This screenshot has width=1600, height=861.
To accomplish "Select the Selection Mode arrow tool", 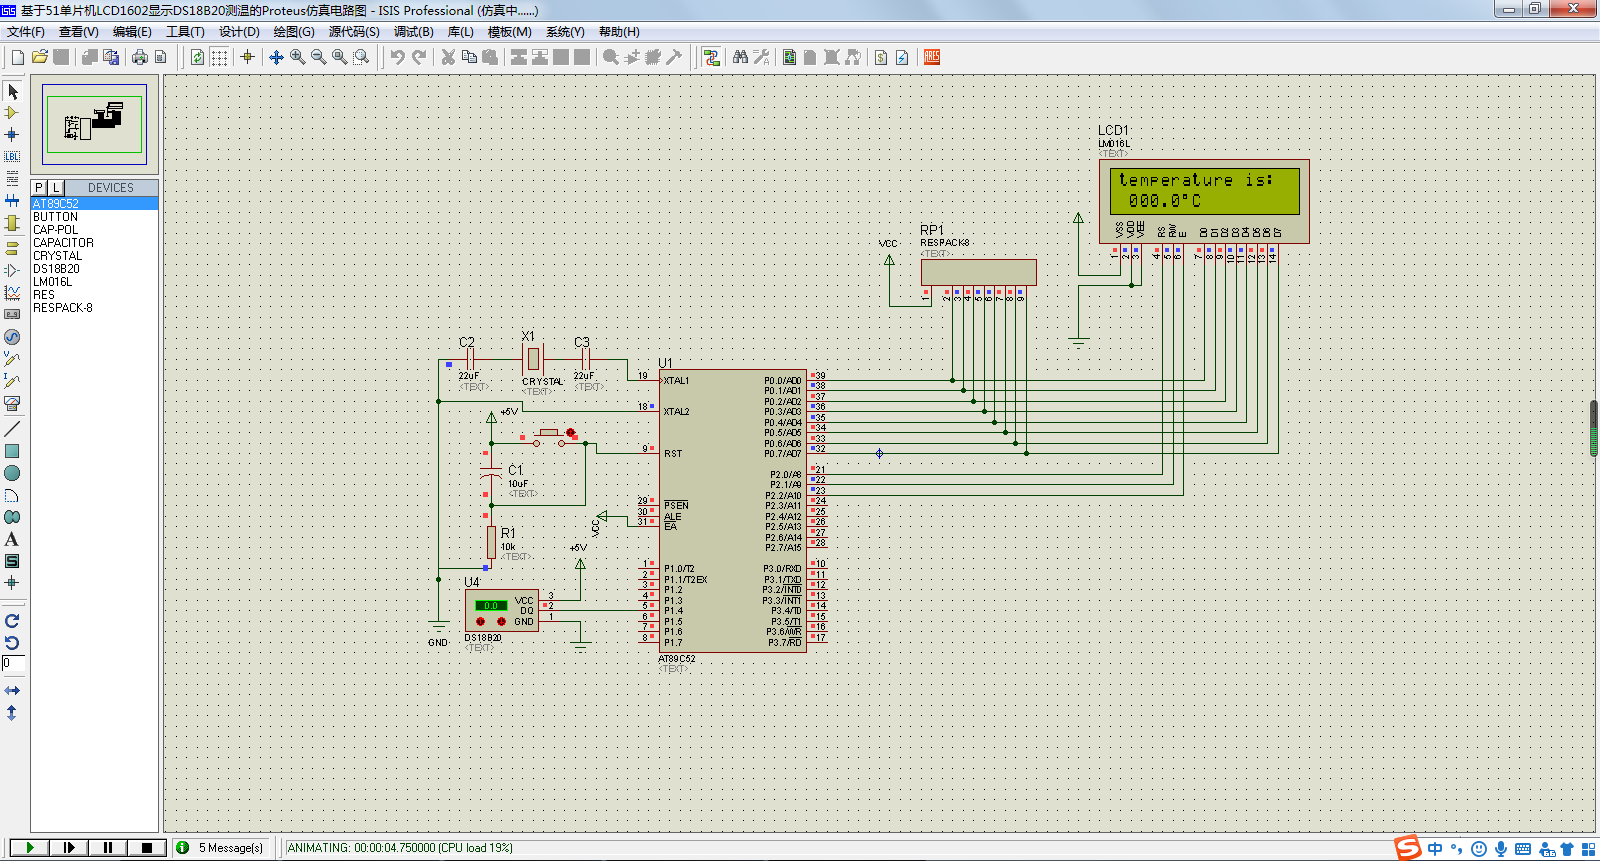I will point(12,92).
